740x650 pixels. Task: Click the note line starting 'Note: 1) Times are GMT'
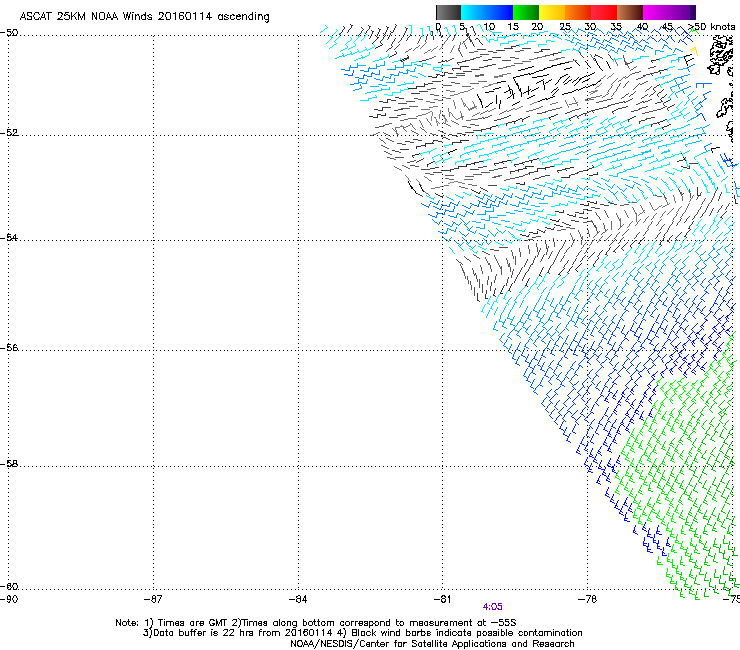(316, 623)
